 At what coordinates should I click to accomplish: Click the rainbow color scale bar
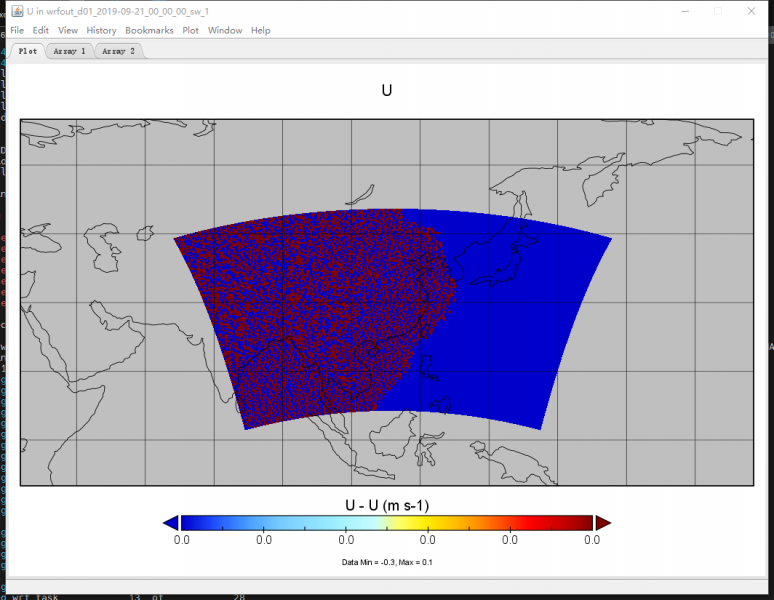click(x=387, y=522)
